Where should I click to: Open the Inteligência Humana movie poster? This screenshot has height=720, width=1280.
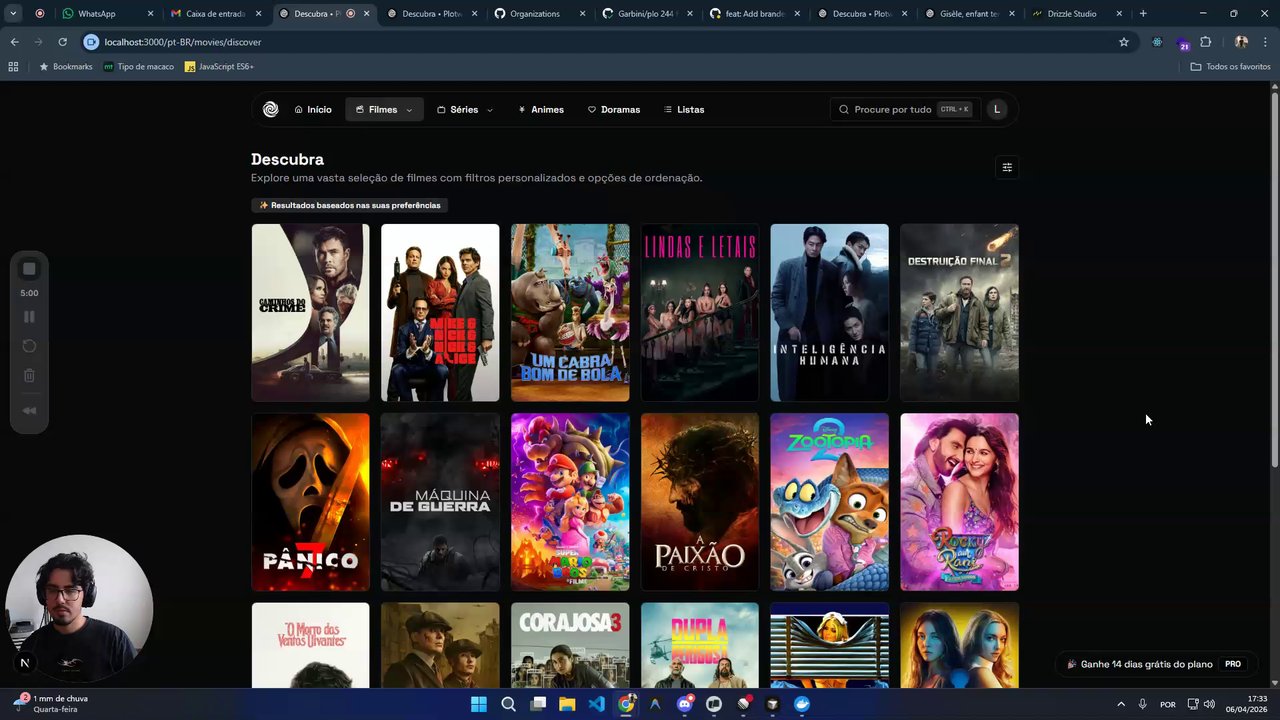click(x=829, y=312)
